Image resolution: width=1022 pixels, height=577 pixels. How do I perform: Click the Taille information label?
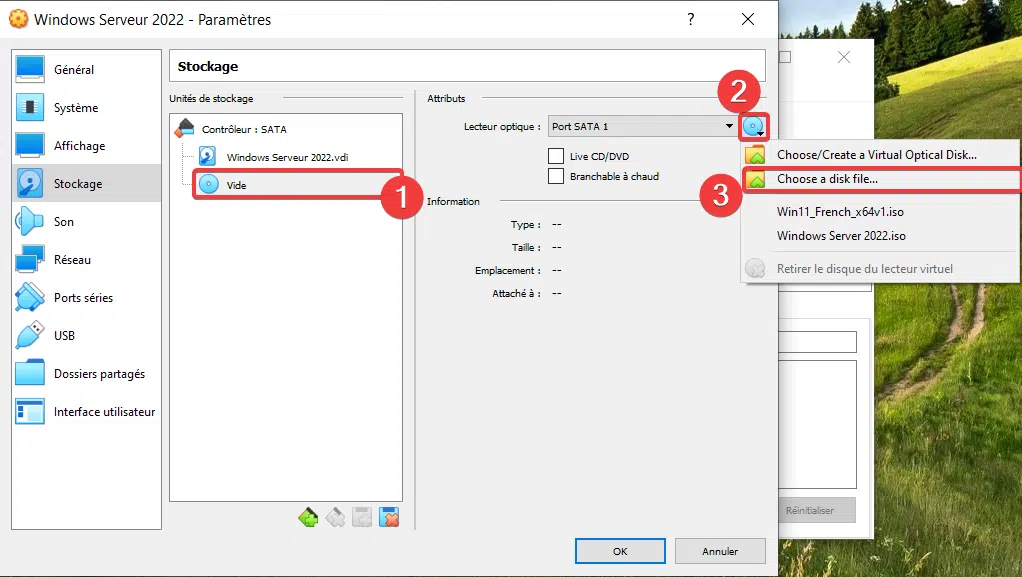tap(525, 248)
